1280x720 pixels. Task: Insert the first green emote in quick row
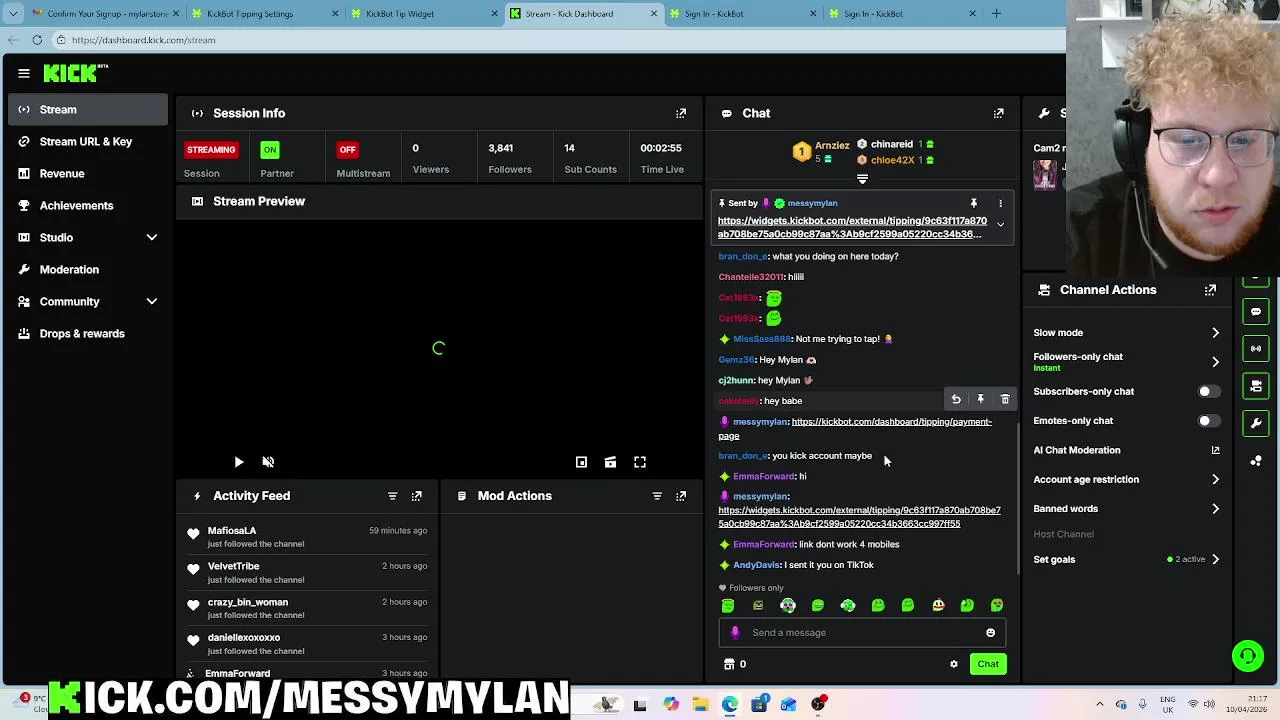click(728, 606)
